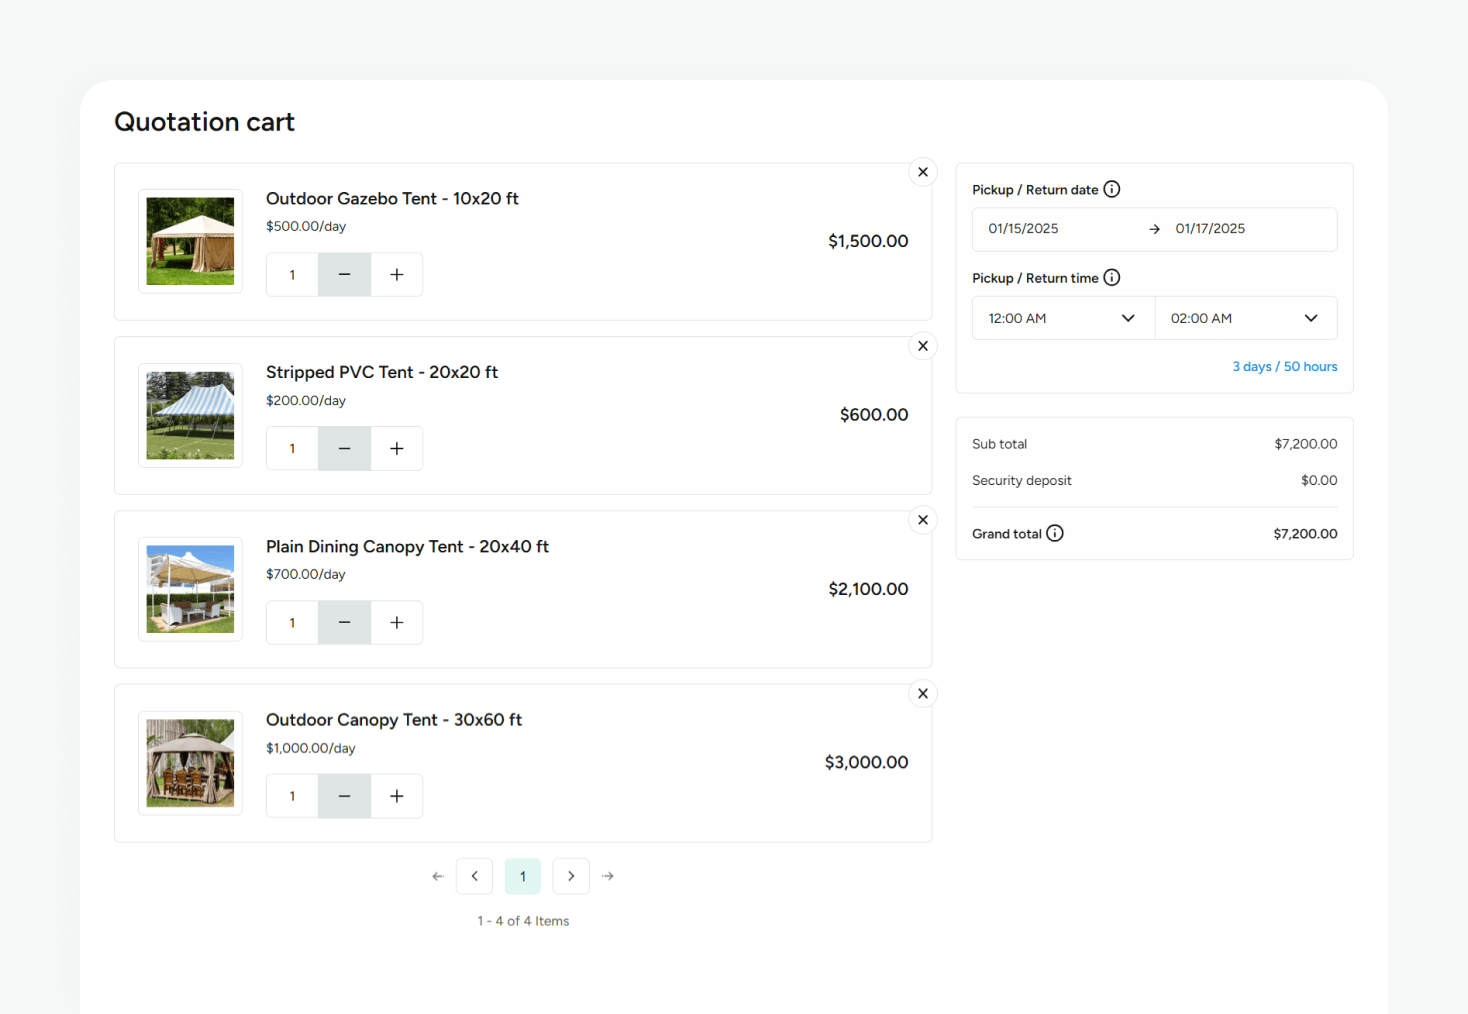The height and width of the screenshot is (1014, 1468).
Task: Click the $3,000.00 line total
Action: point(866,762)
